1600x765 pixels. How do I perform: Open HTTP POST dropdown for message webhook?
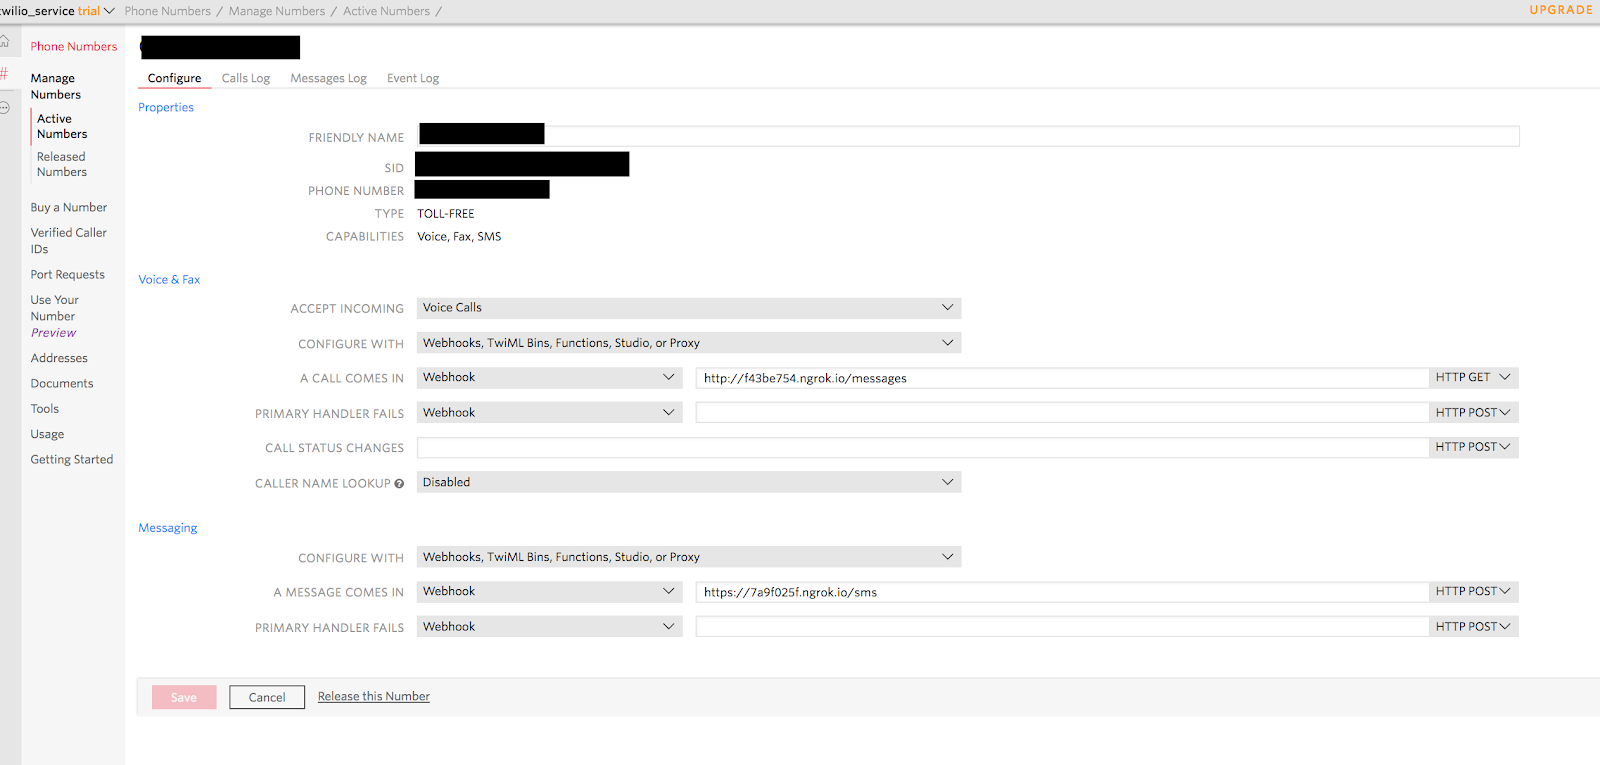1473,592
